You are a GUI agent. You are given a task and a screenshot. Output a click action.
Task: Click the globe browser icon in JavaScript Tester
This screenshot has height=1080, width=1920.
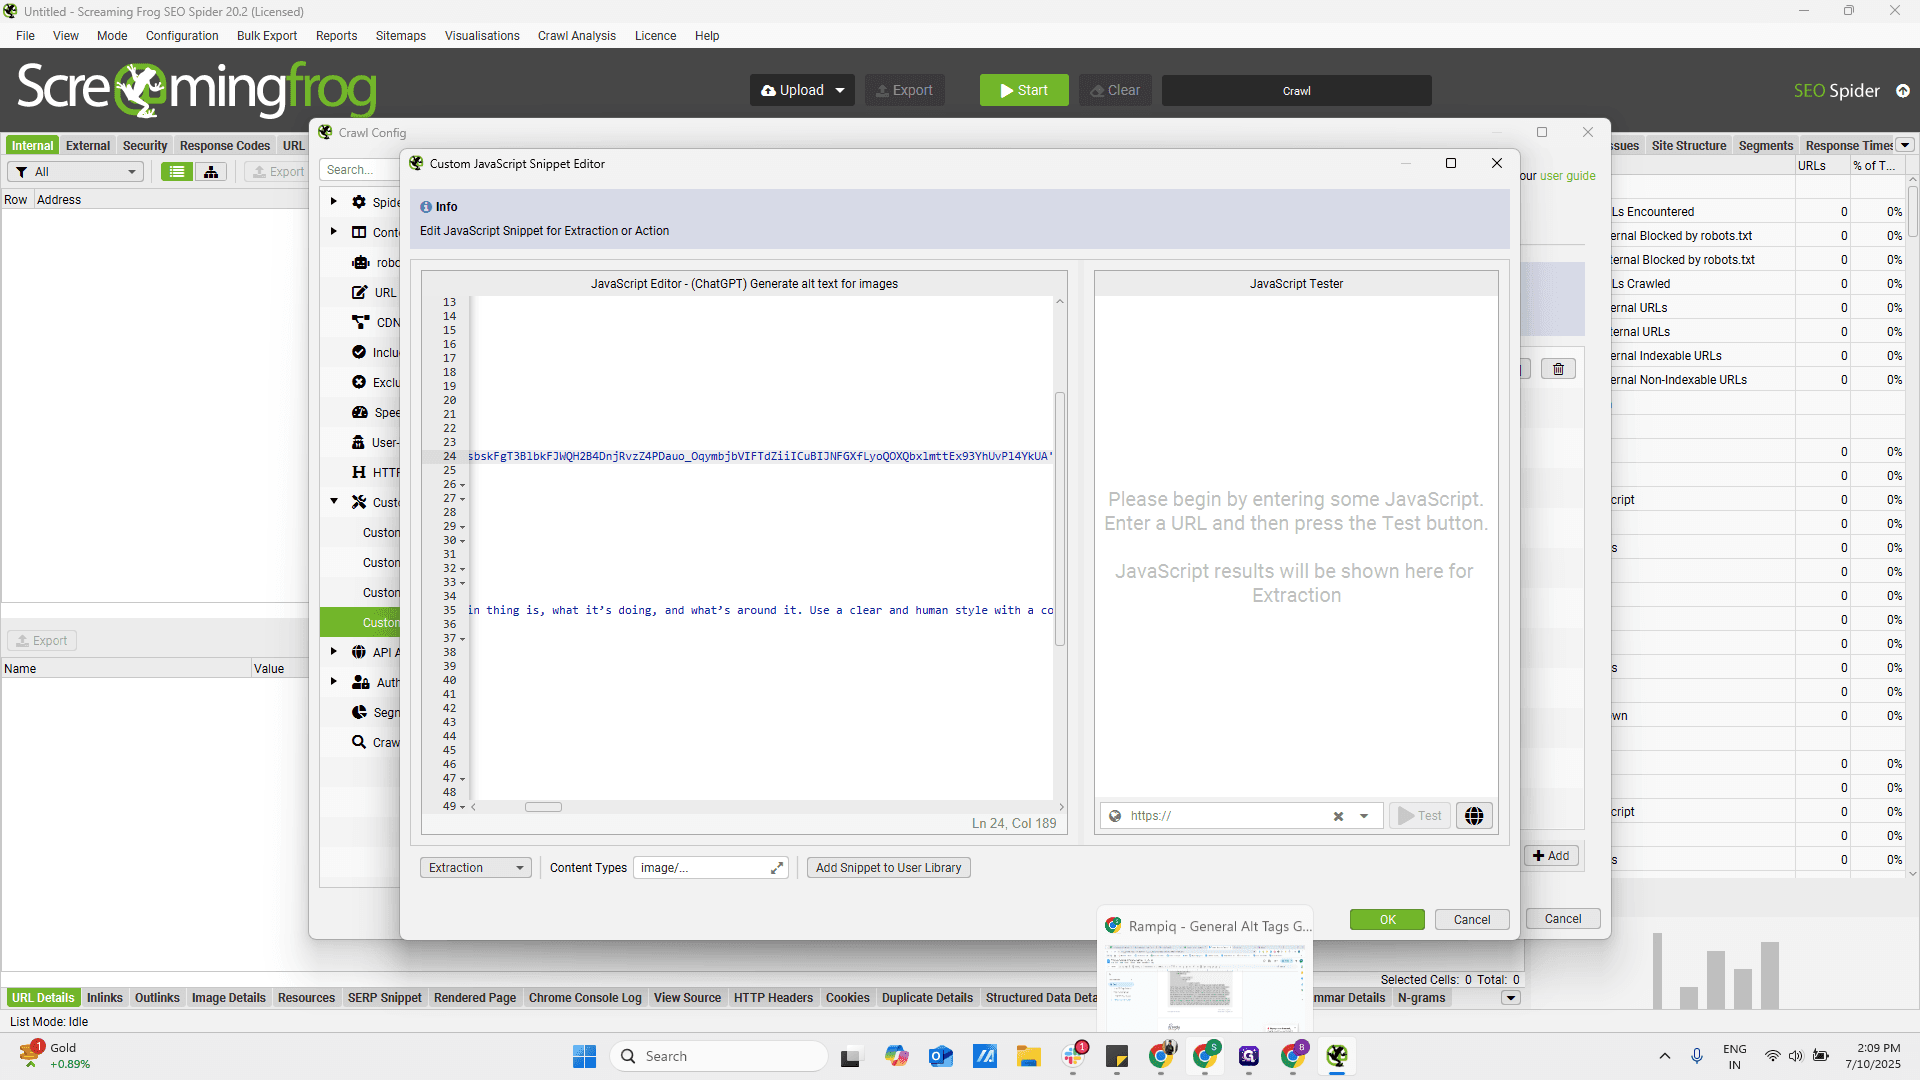pyautogui.click(x=1474, y=816)
